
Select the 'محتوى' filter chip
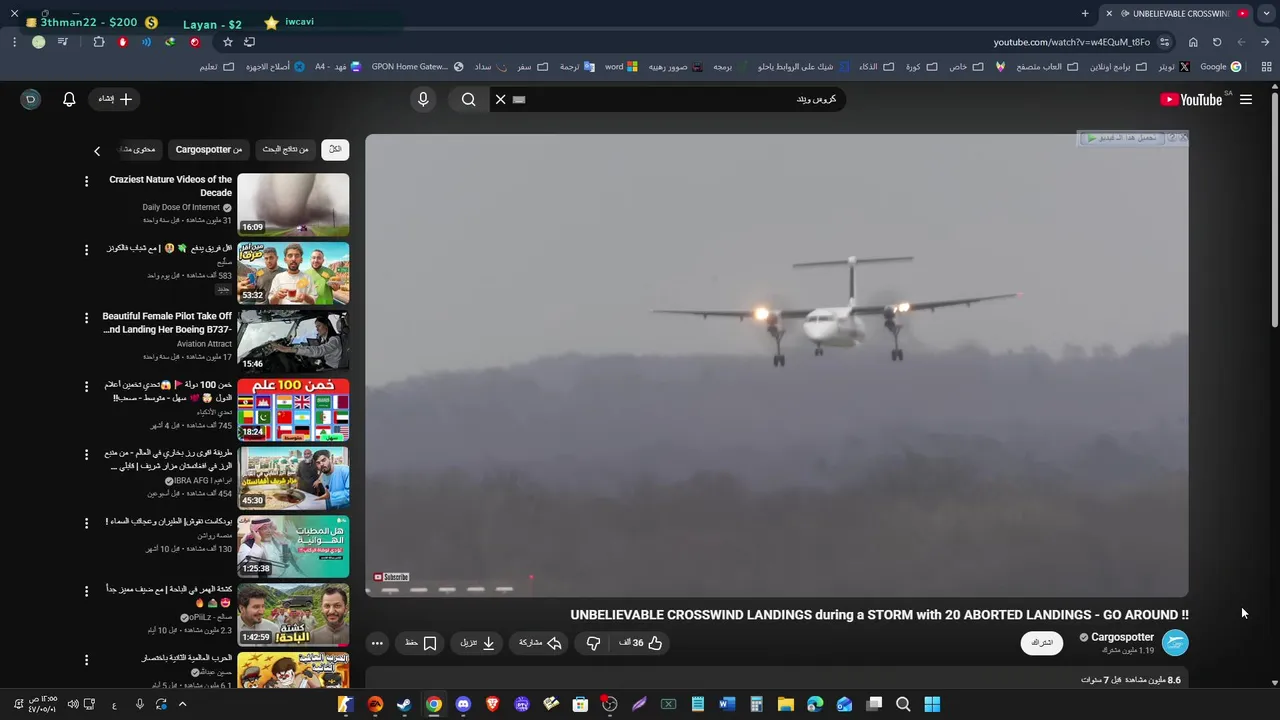click(140, 149)
